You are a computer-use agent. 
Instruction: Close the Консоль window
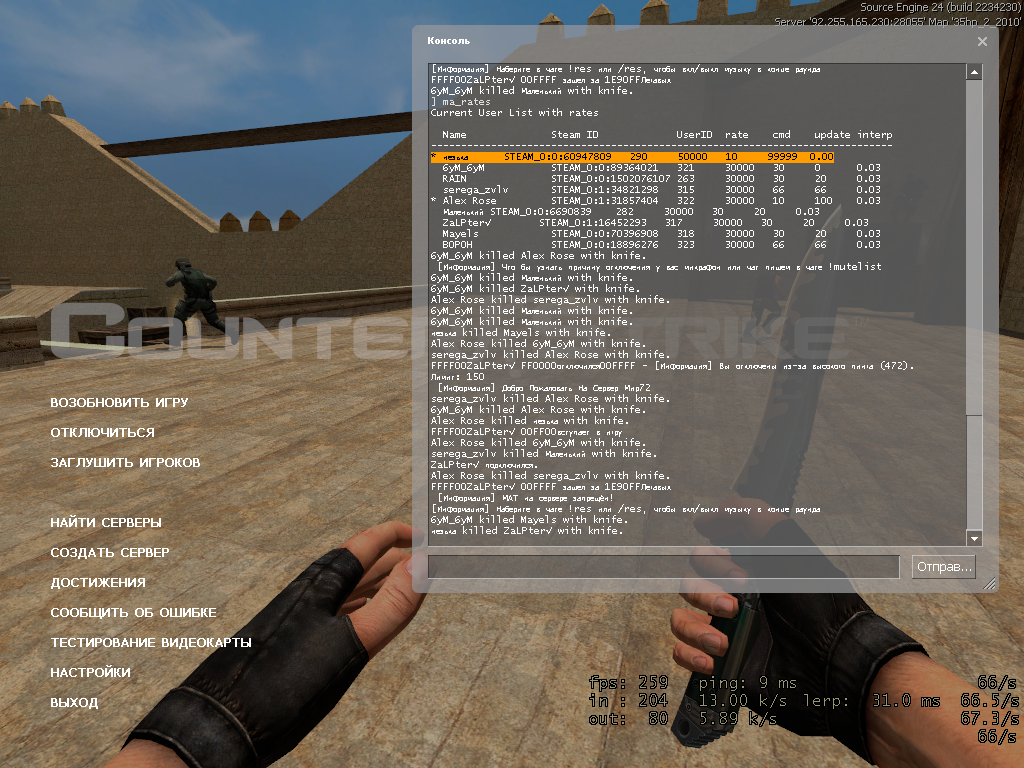[982, 41]
